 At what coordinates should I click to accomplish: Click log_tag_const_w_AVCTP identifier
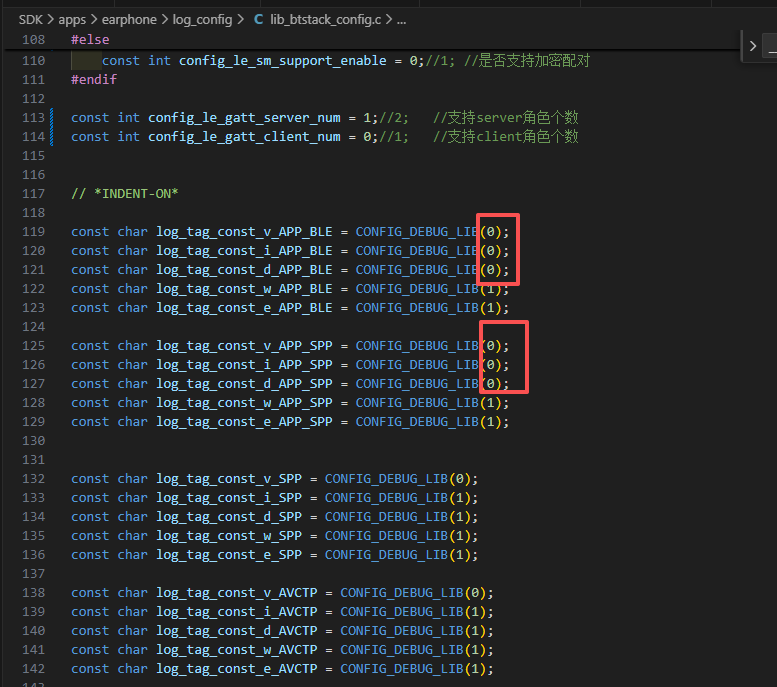pyautogui.click(x=237, y=650)
